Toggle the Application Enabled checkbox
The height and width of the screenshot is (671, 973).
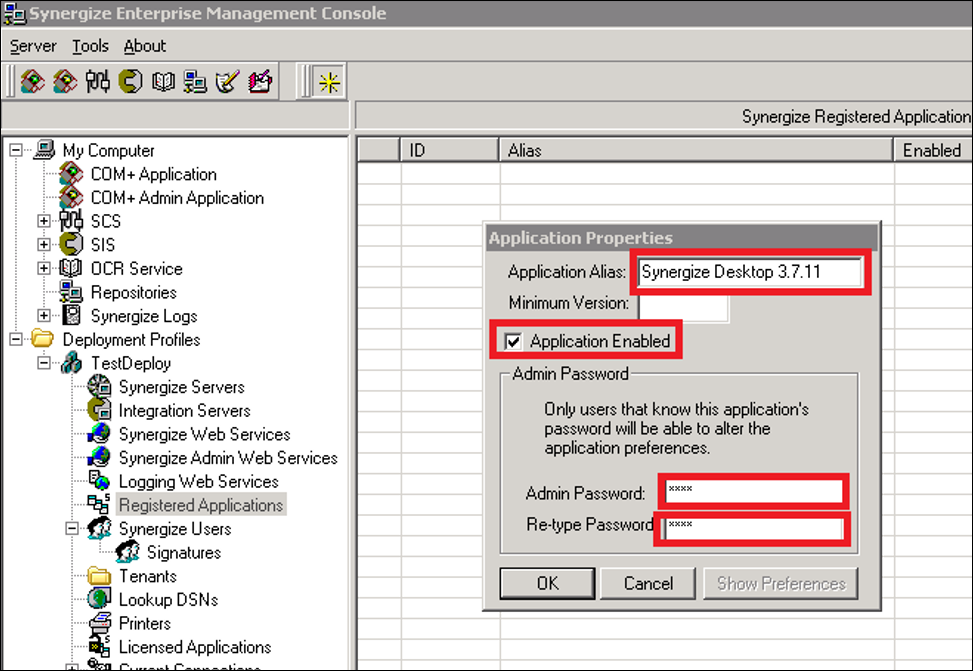click(514, 342)
